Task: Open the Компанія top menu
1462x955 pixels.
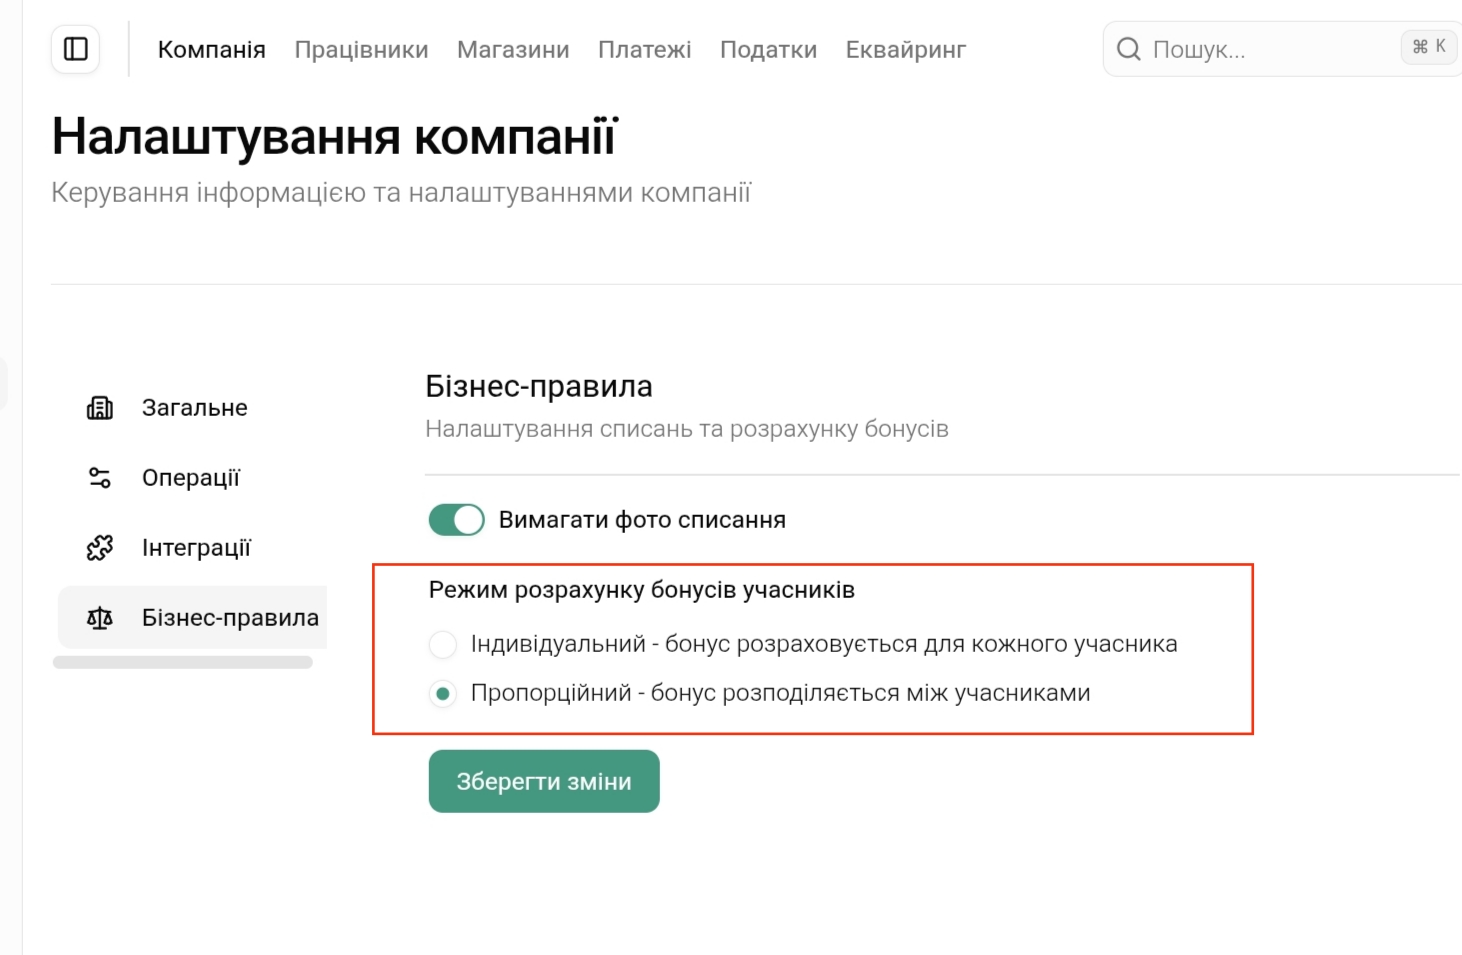Action: coord(212,50)
